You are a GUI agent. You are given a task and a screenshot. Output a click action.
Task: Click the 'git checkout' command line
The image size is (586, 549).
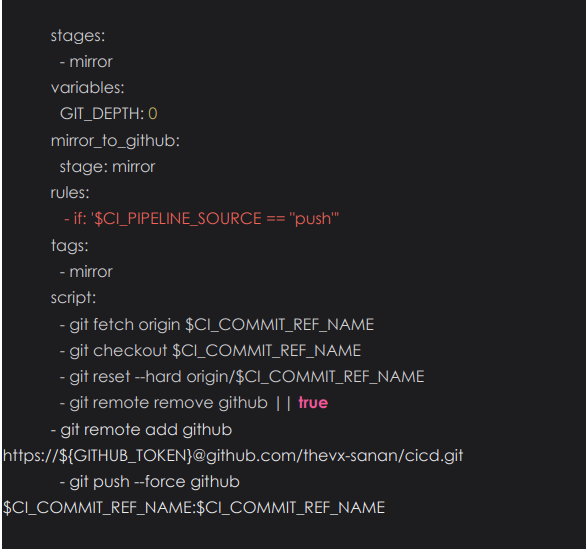pyautogui.click(x=210, y=351)
